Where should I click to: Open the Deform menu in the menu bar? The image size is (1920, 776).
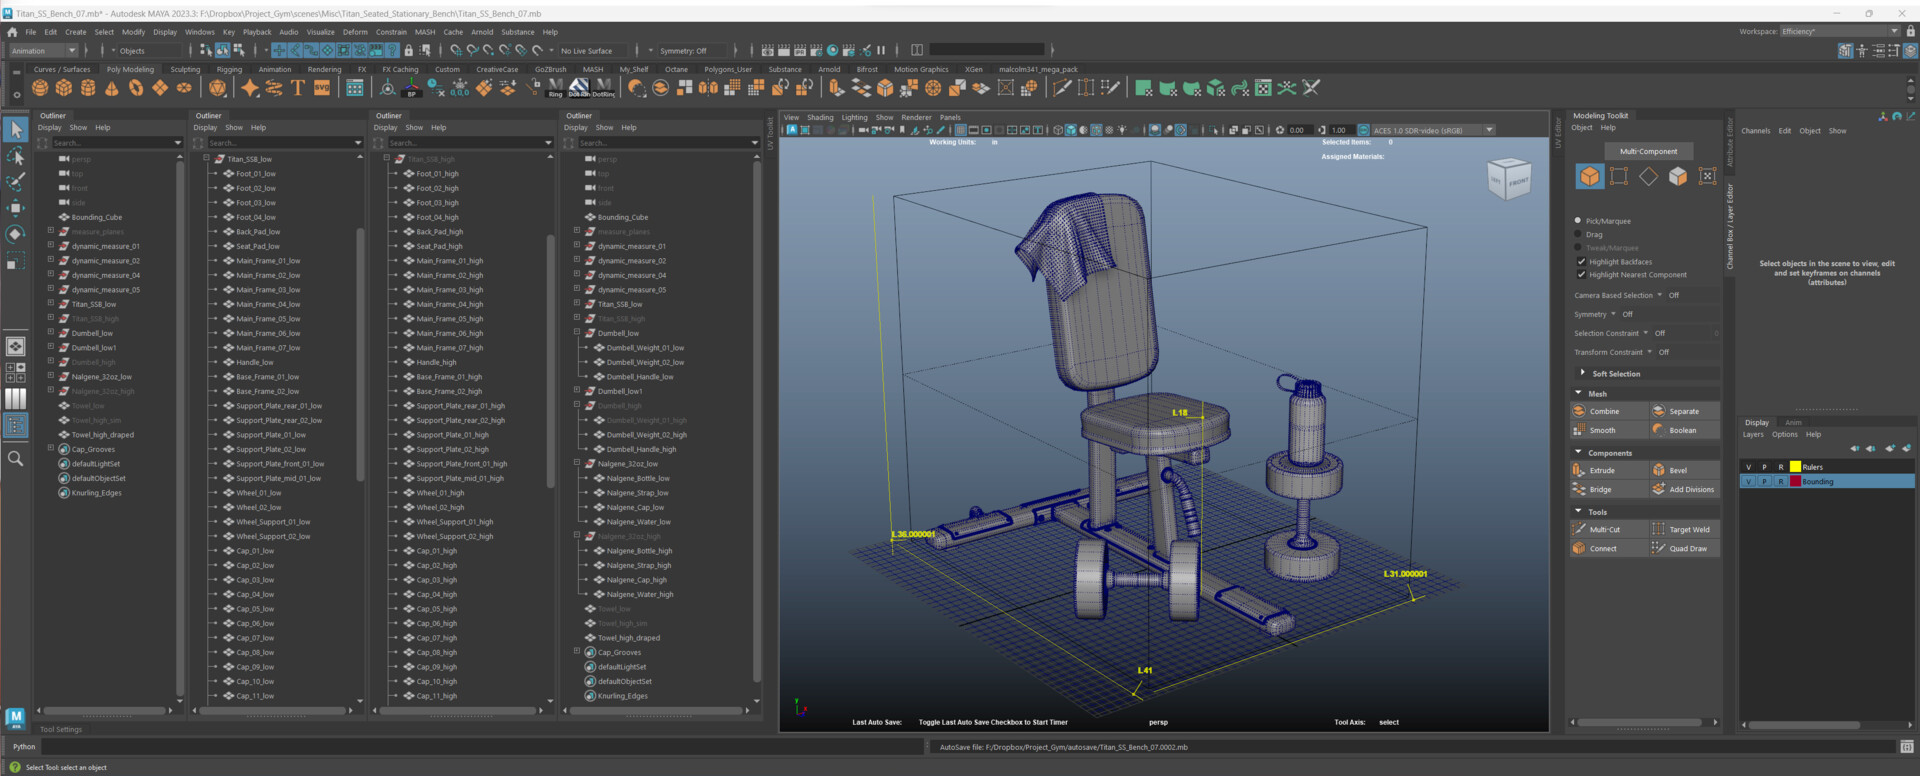[x=355, y=32]
